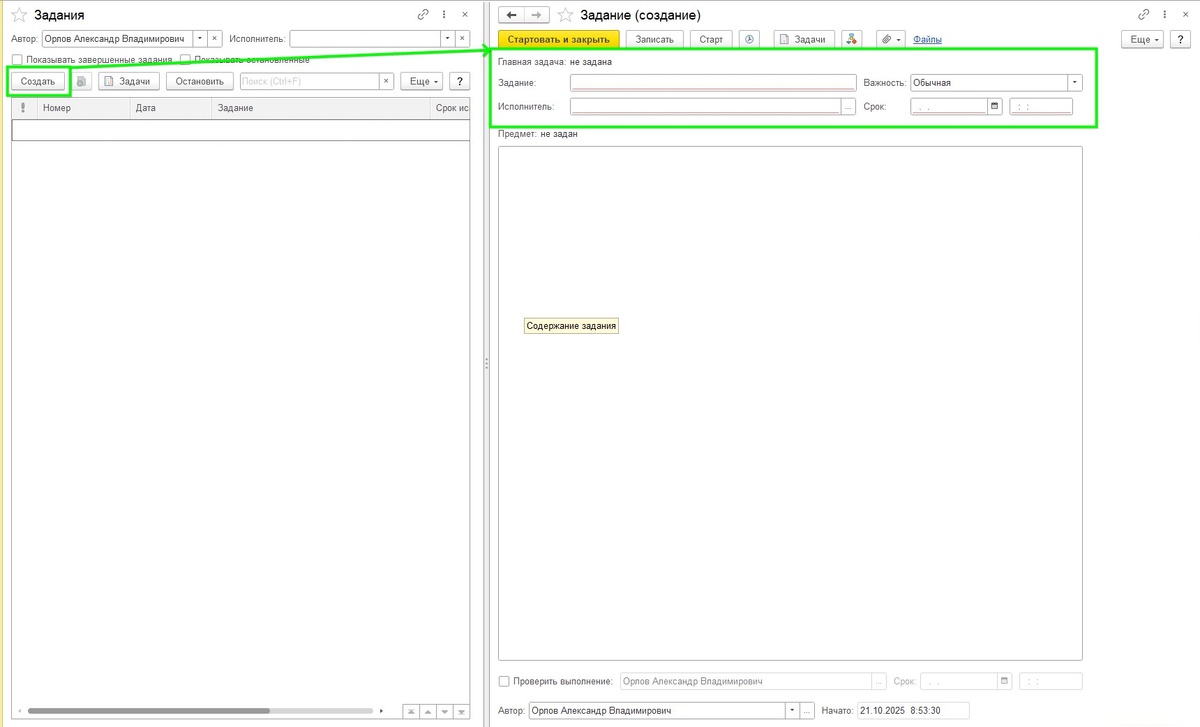
Task: Expand the bottom Автор dropdown arrow
Action: coord(793,710)
